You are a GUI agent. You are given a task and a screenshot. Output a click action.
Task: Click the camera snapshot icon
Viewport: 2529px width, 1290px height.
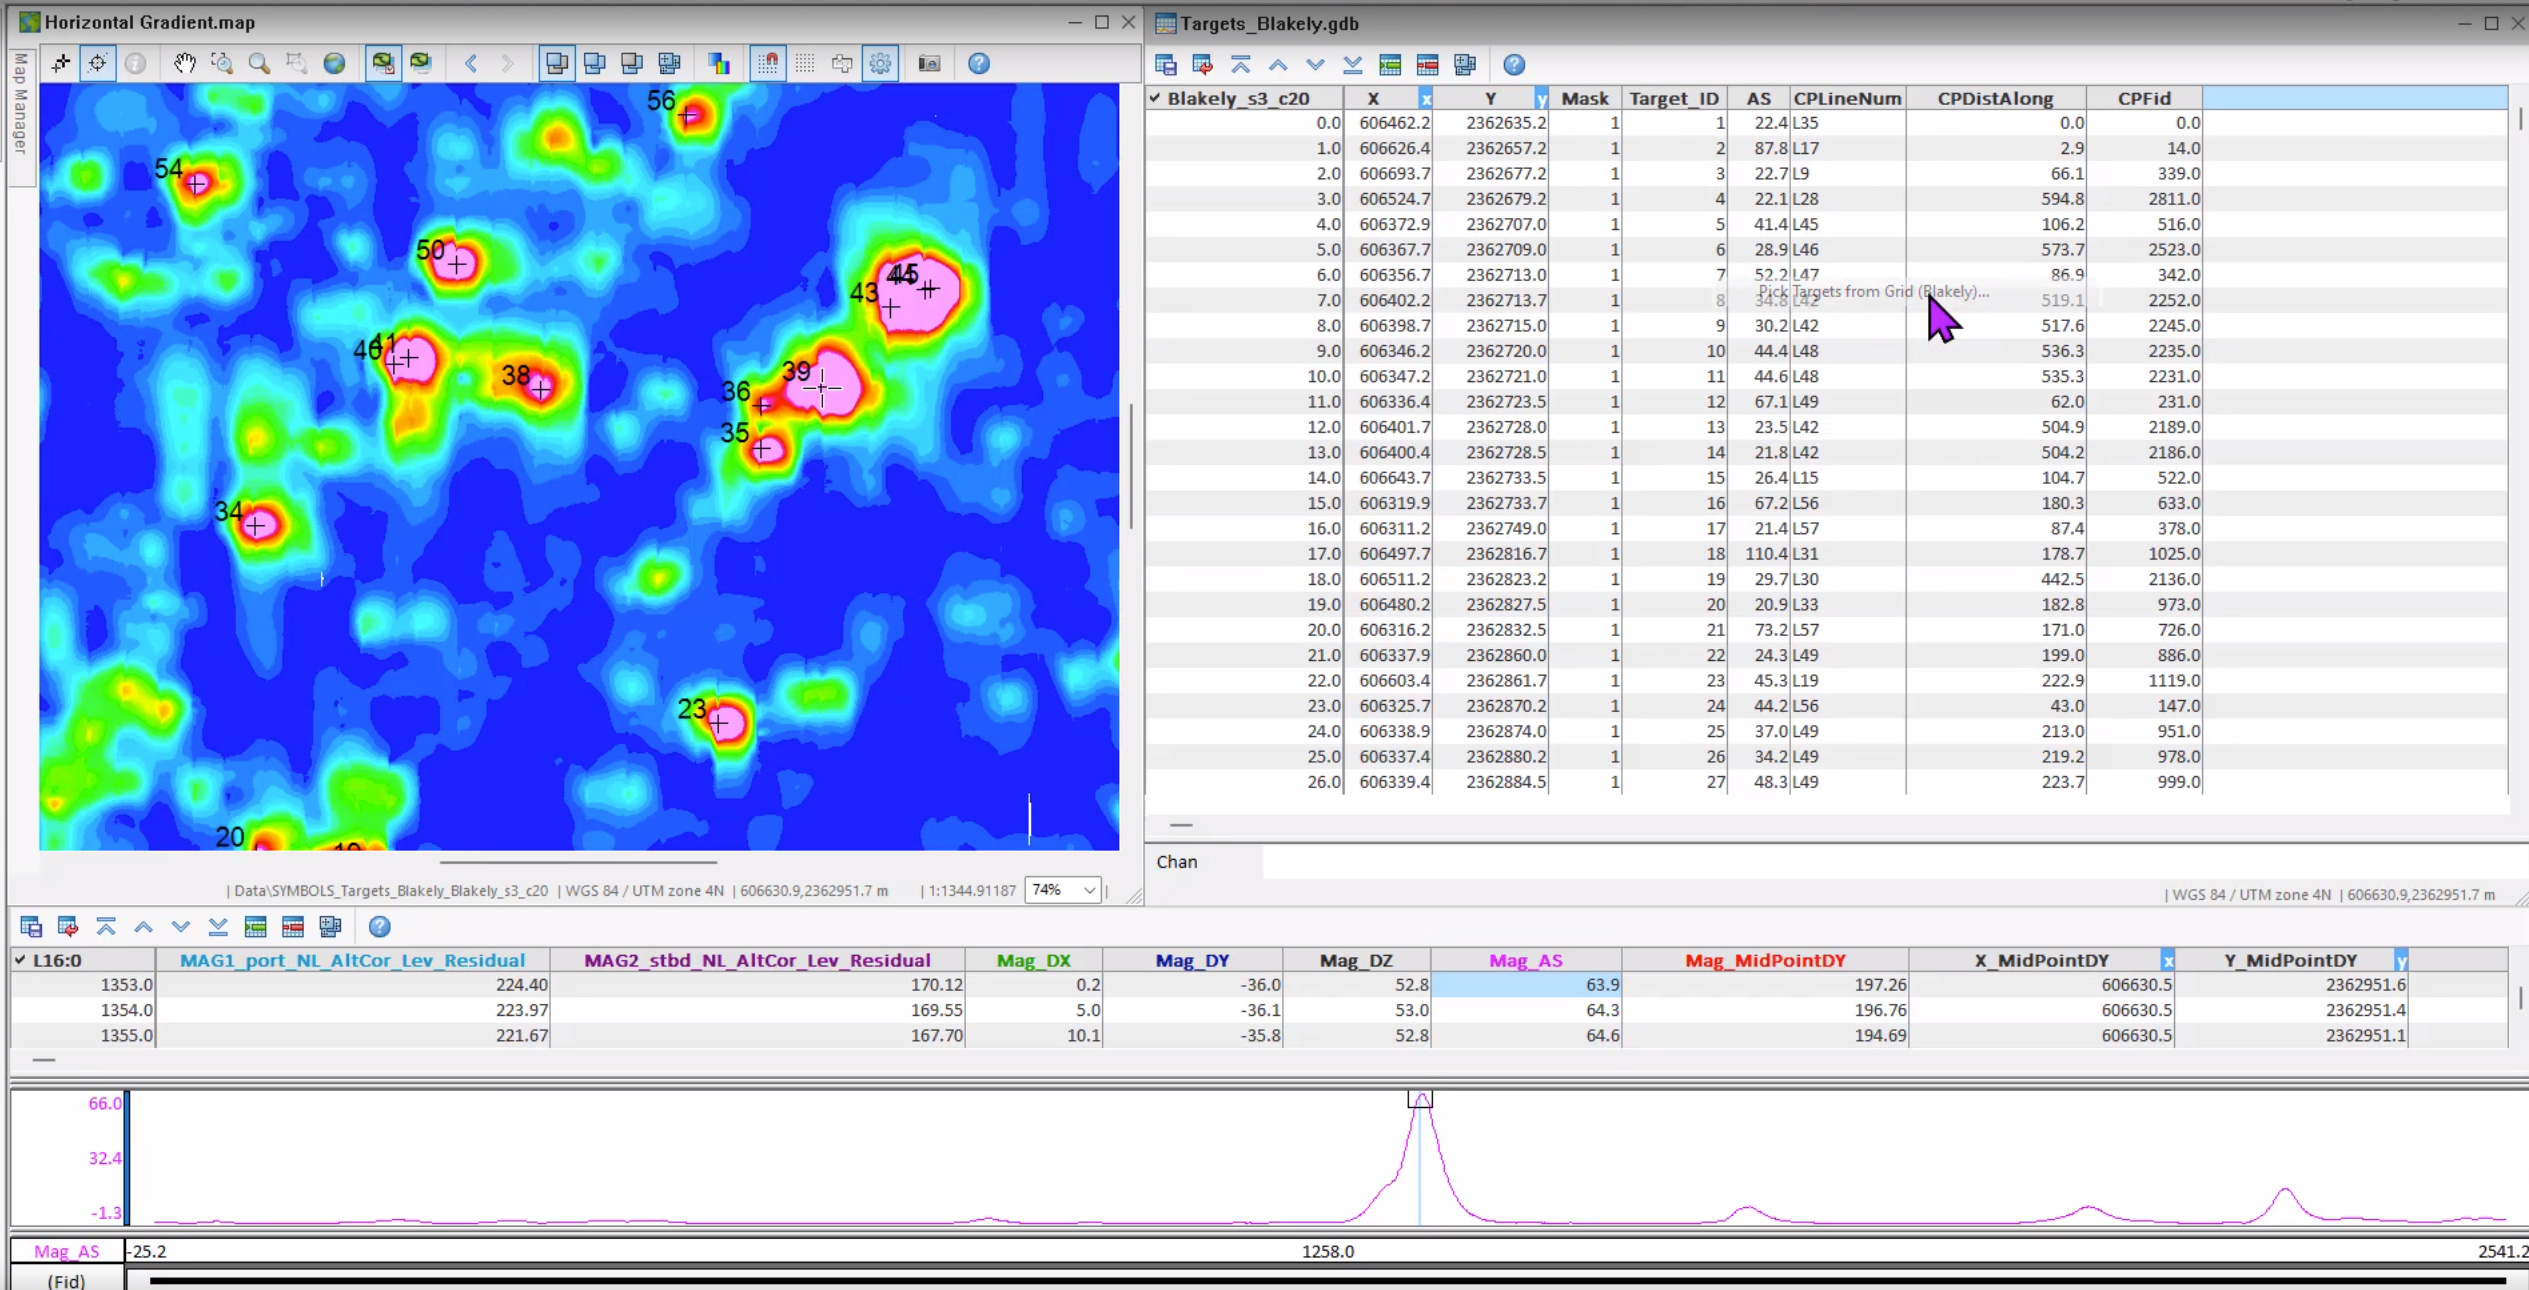[x=929, y=63]
